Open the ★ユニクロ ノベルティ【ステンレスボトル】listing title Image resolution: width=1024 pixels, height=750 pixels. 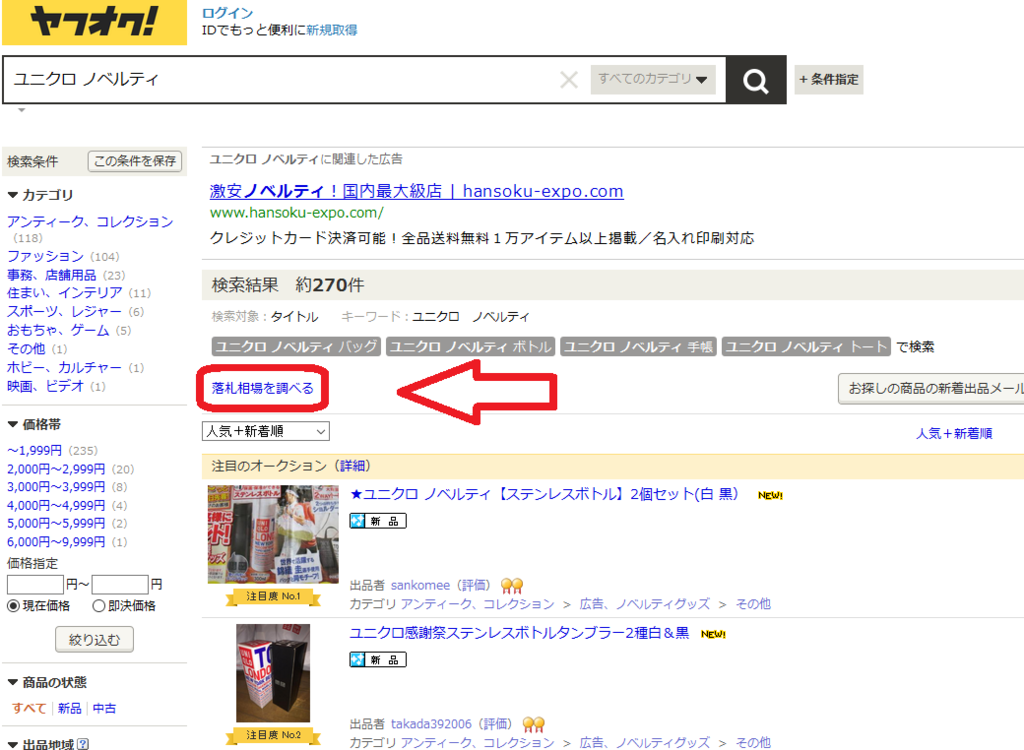pyautogui.click(x=544, y=494)
